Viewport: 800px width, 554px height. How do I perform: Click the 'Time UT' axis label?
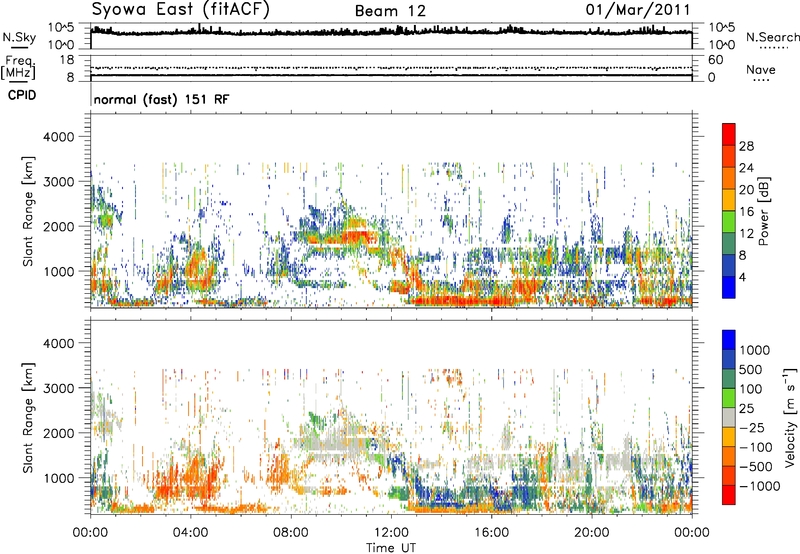pyautogui.click(x=391, y=548)
